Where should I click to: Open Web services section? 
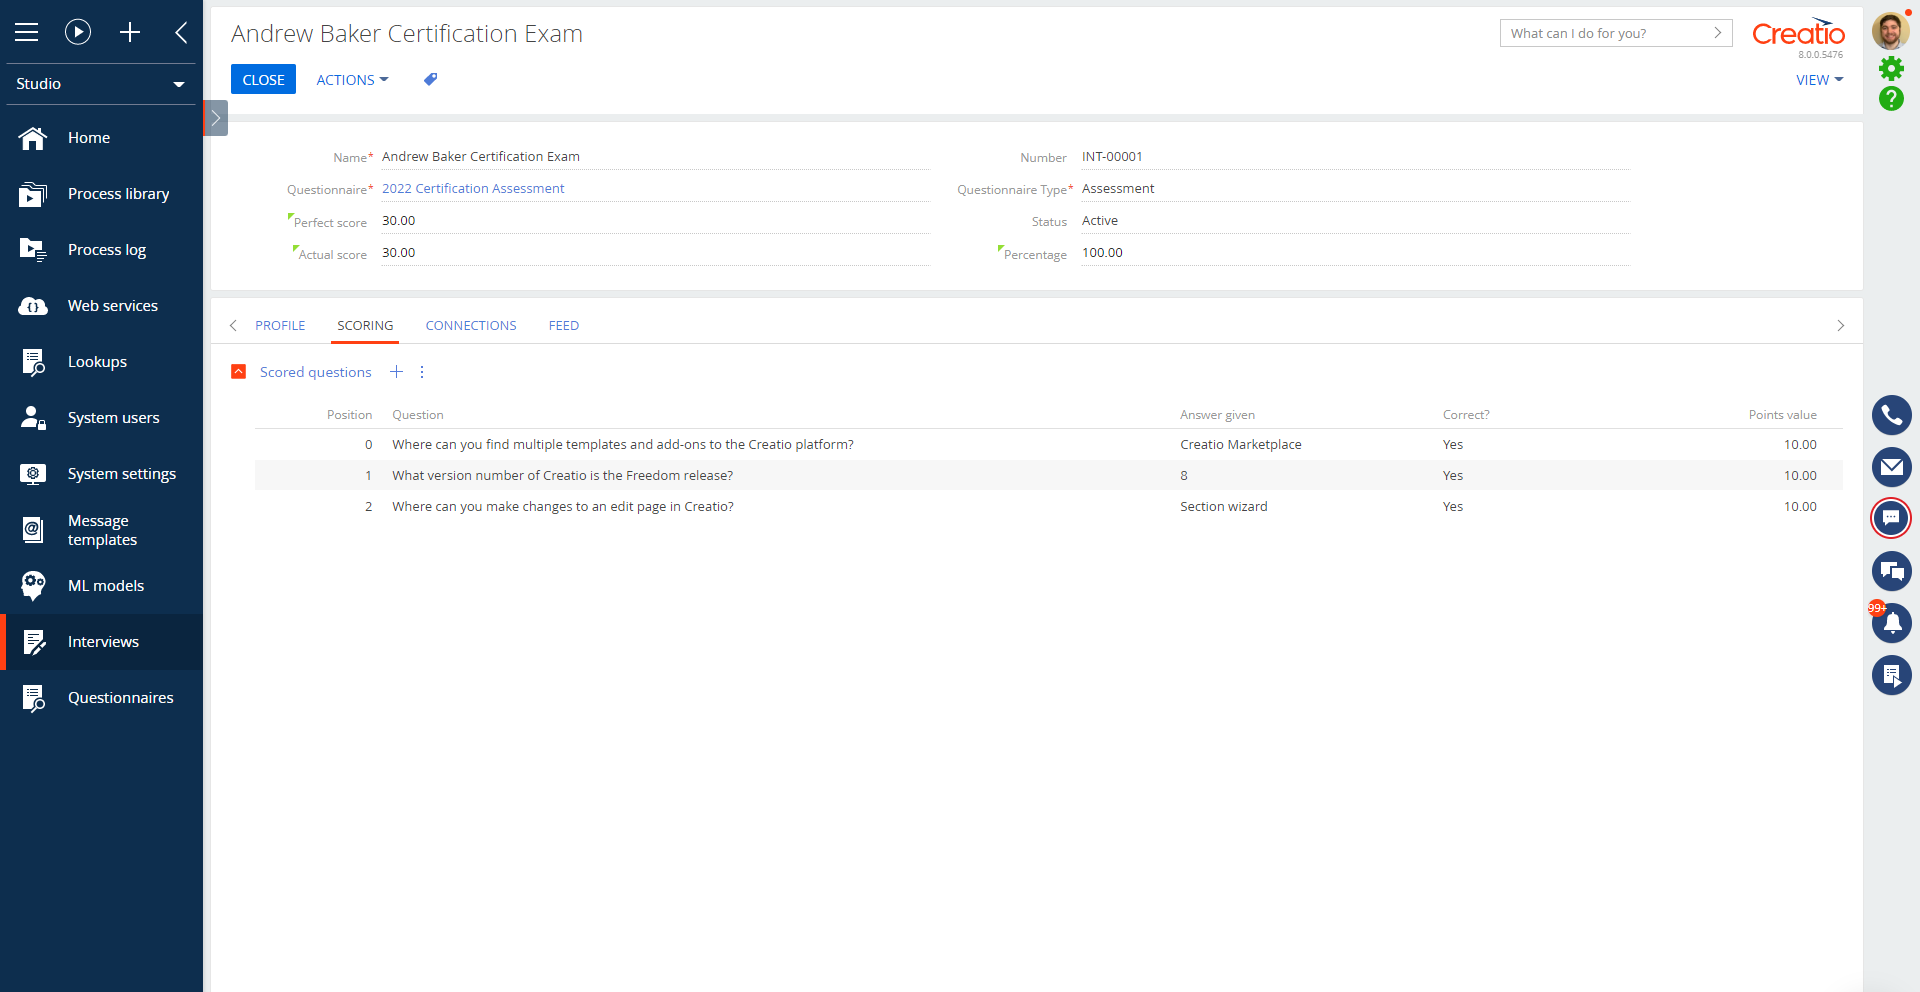[x=101, y=306]
